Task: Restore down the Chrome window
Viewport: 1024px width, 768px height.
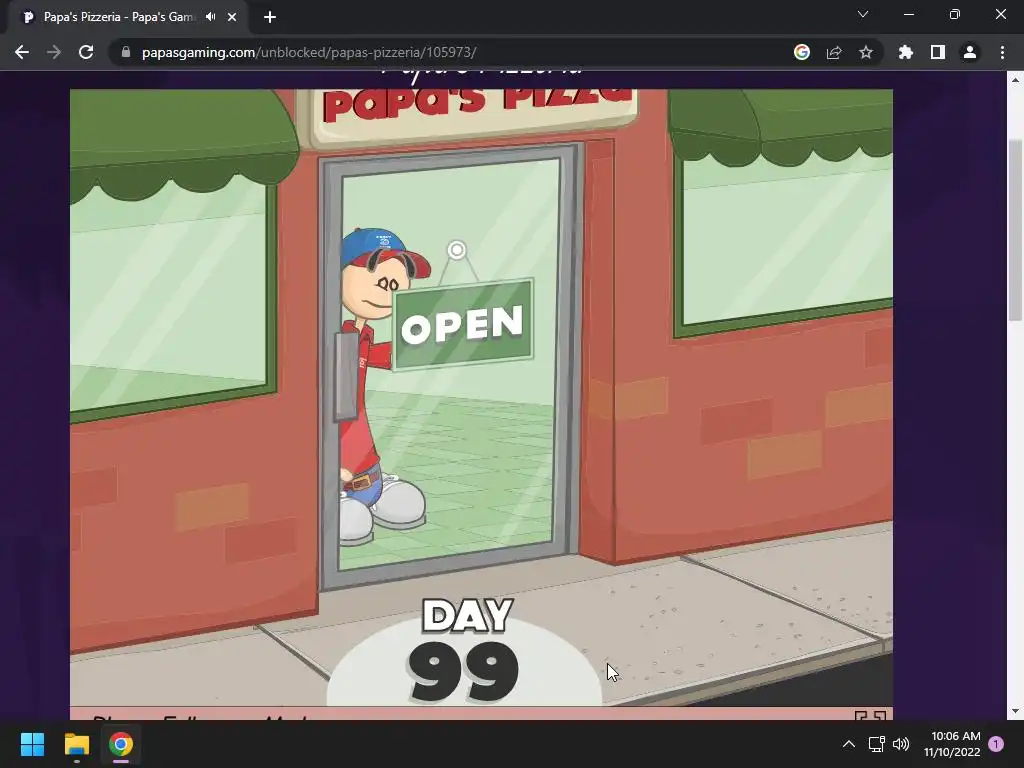Action: click(x=955, y=14)
